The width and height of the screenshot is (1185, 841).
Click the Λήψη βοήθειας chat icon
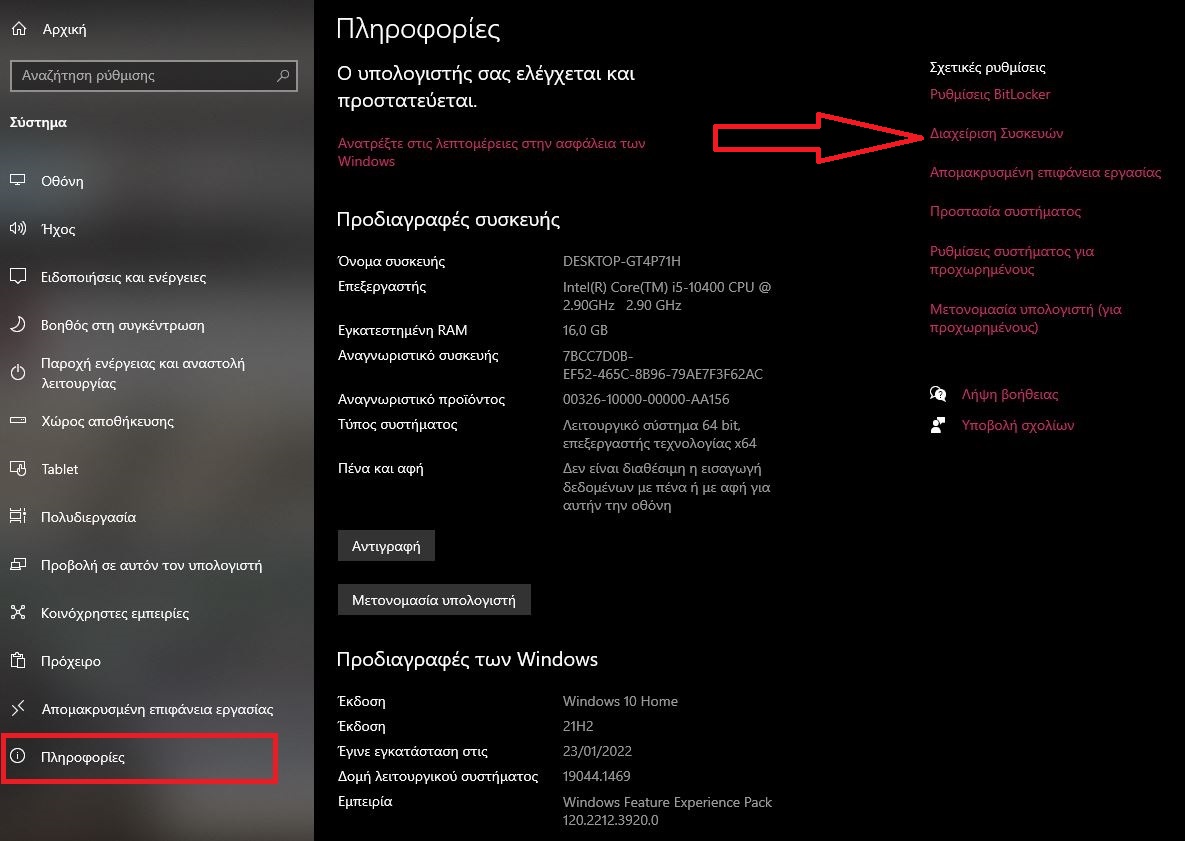(x=938, y=394)
